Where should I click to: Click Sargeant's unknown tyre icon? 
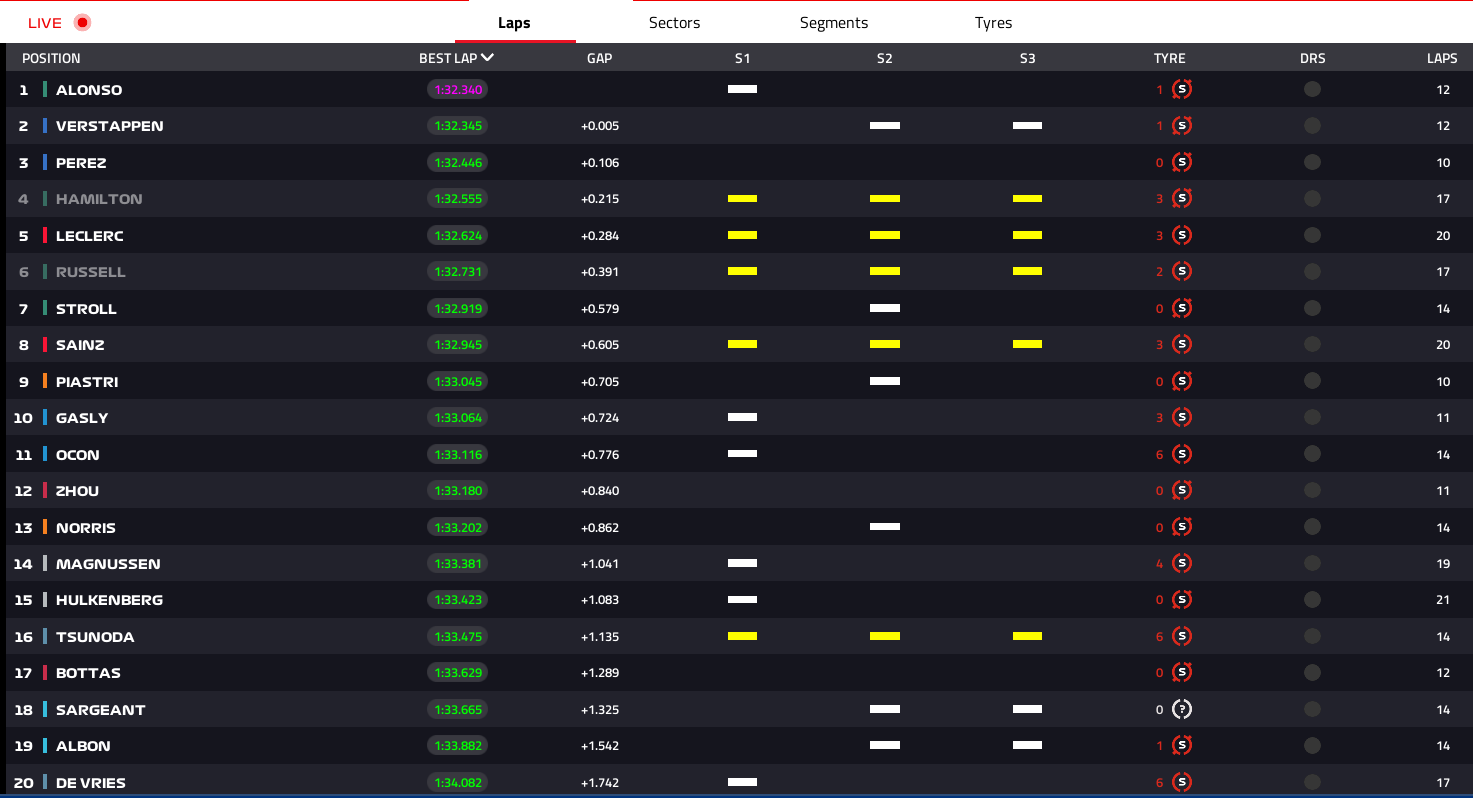point(1182,710)
